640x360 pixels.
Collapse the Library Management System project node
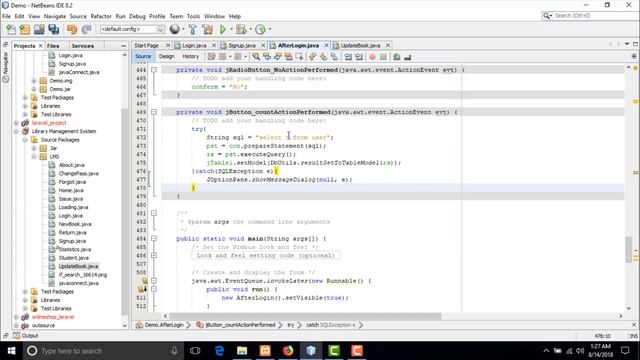(x=16, y=131)
